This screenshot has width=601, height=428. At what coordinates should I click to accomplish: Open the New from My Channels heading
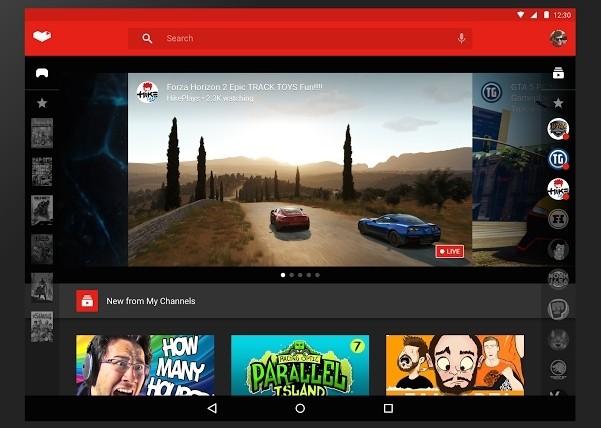tap(151, 301)
